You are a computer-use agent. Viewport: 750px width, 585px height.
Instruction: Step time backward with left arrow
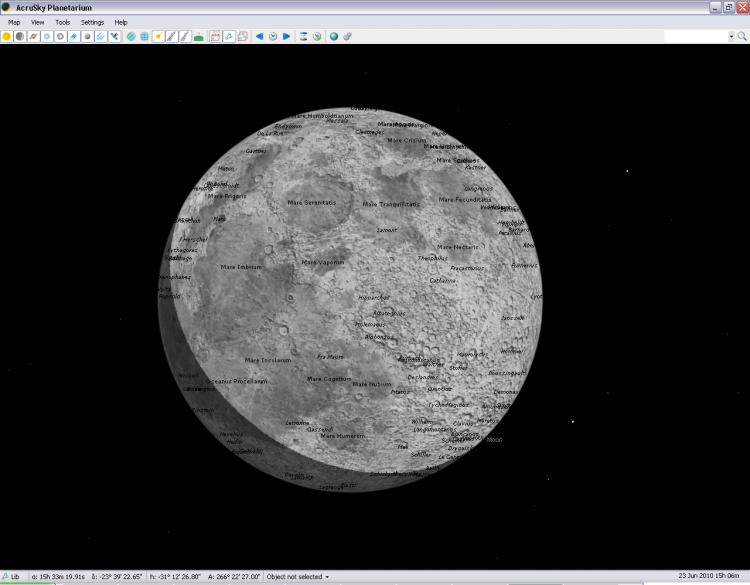(x=259, y=36)
